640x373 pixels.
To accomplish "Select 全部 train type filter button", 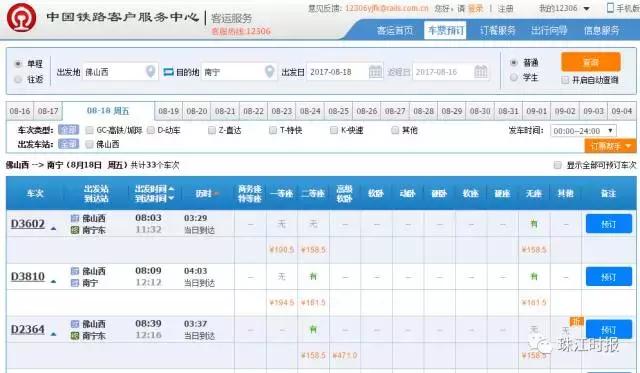I will click(x=68, y=130).
